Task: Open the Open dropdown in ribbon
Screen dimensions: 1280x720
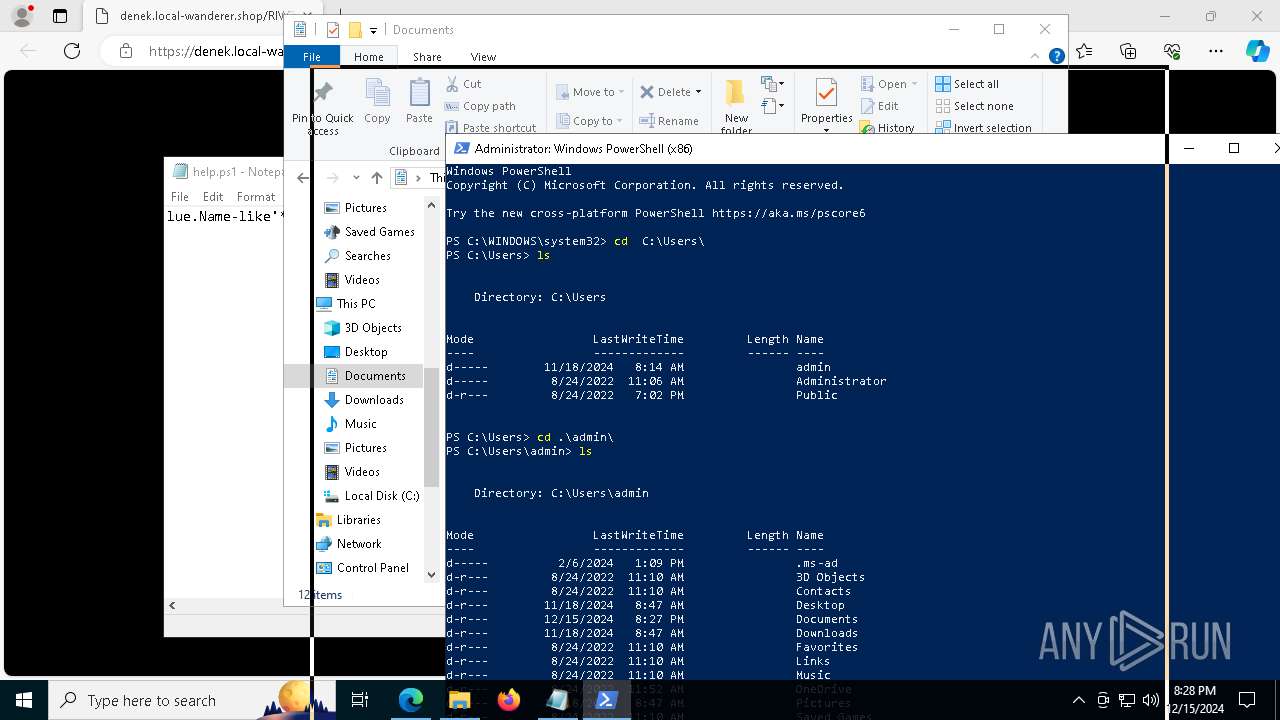Action: click(889, 84)
